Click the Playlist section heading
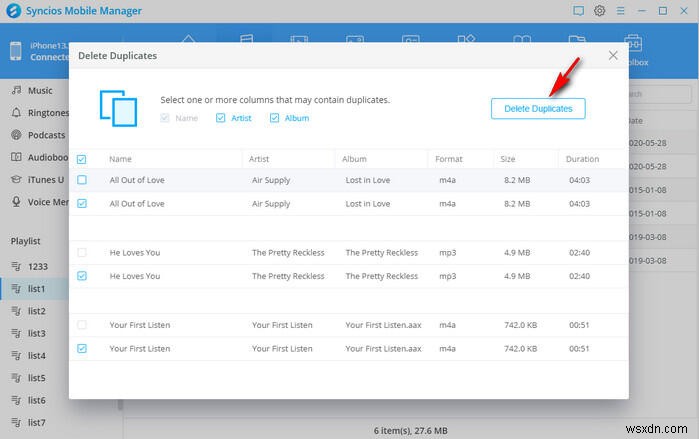The width and height of the screenshot is (699, 439). click(25, 241)
